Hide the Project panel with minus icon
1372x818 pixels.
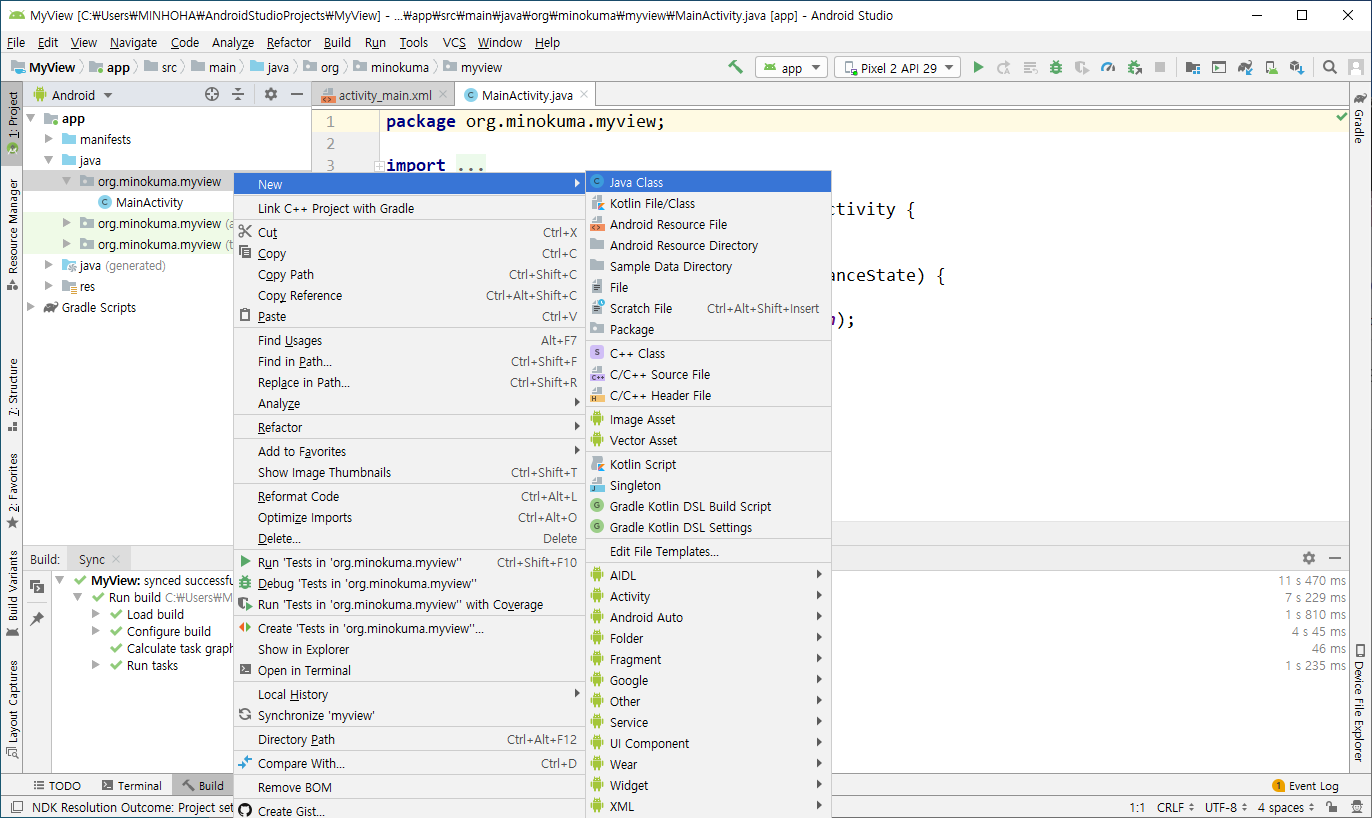(x=297, y=94)
